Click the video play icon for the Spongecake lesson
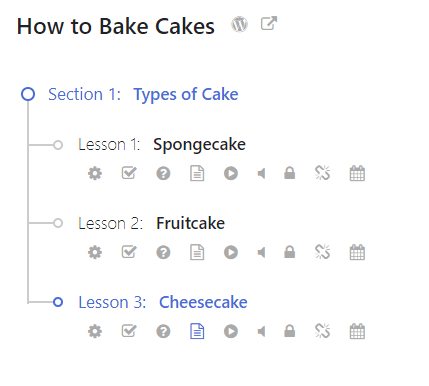Viewport: 429px width, 386px height. 231,173
